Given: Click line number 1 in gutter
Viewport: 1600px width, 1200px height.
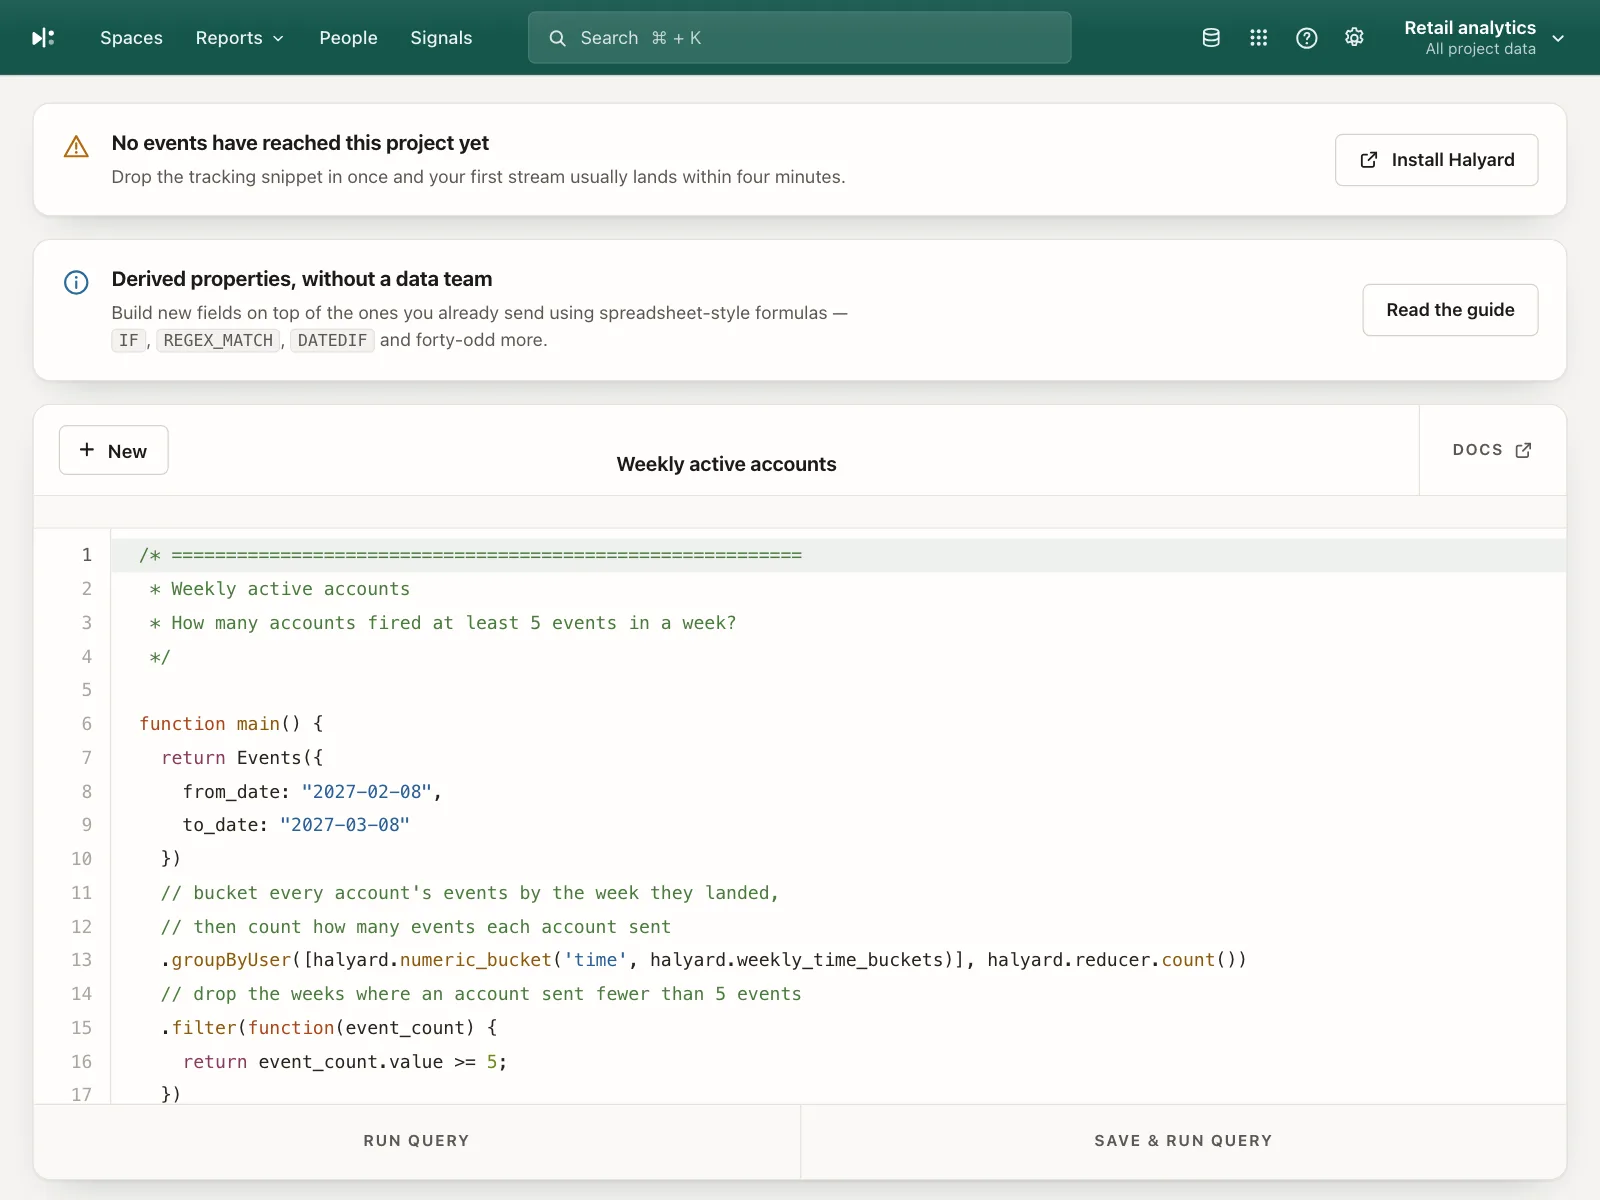Looking at the screenshot, I should coord(87,555).
